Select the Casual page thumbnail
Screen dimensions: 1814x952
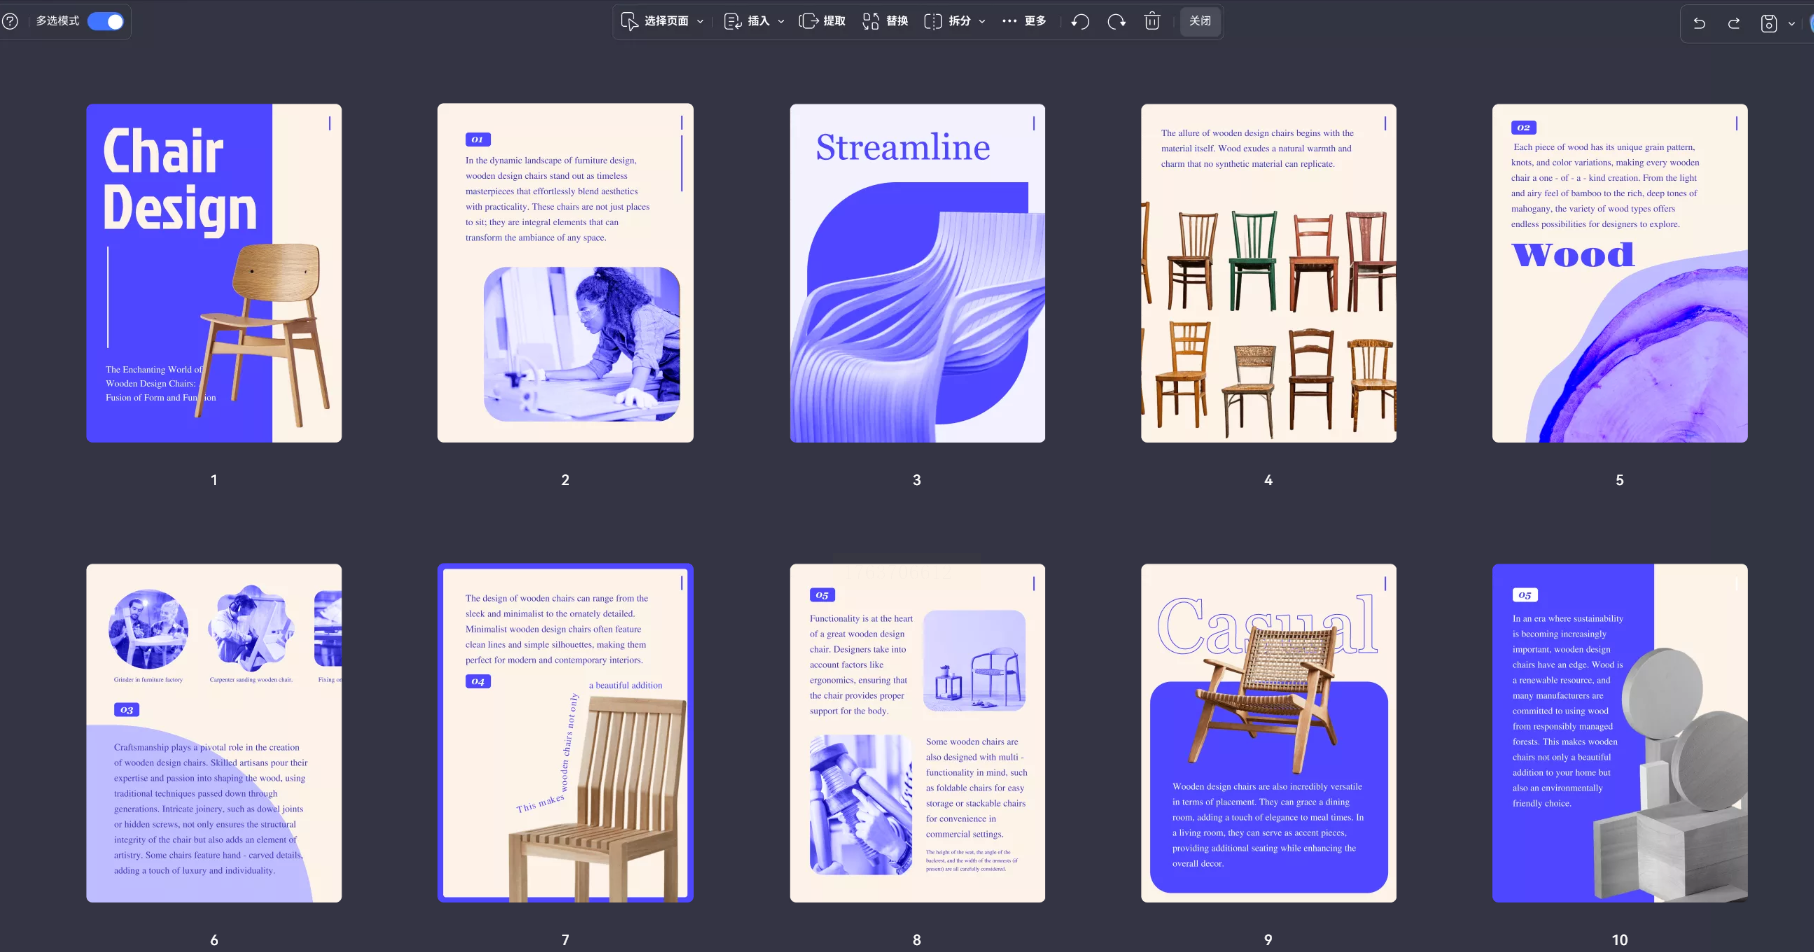(x=1268, y=733)
